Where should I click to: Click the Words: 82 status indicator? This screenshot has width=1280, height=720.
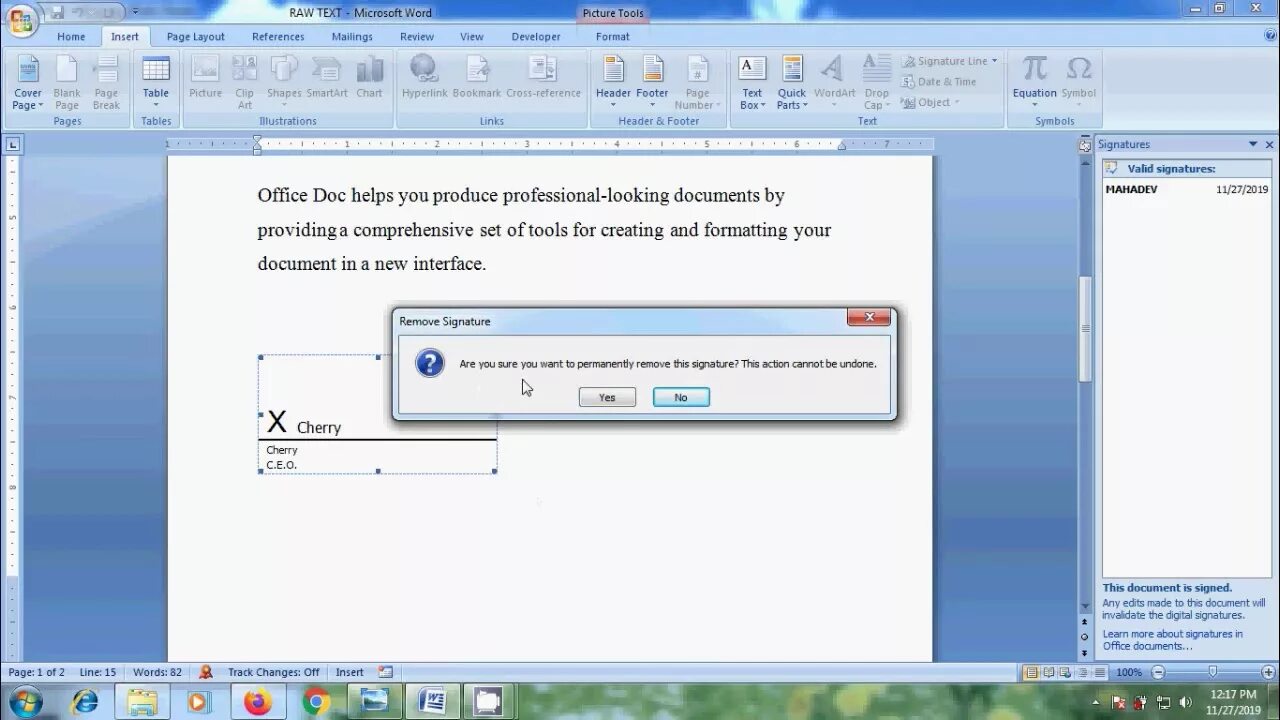157,672
